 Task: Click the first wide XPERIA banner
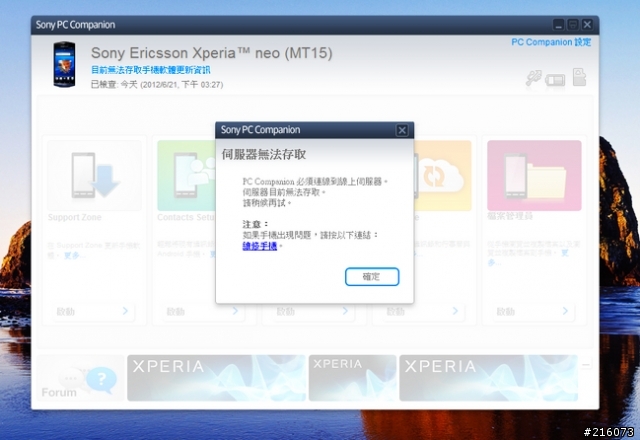point(216,378)
